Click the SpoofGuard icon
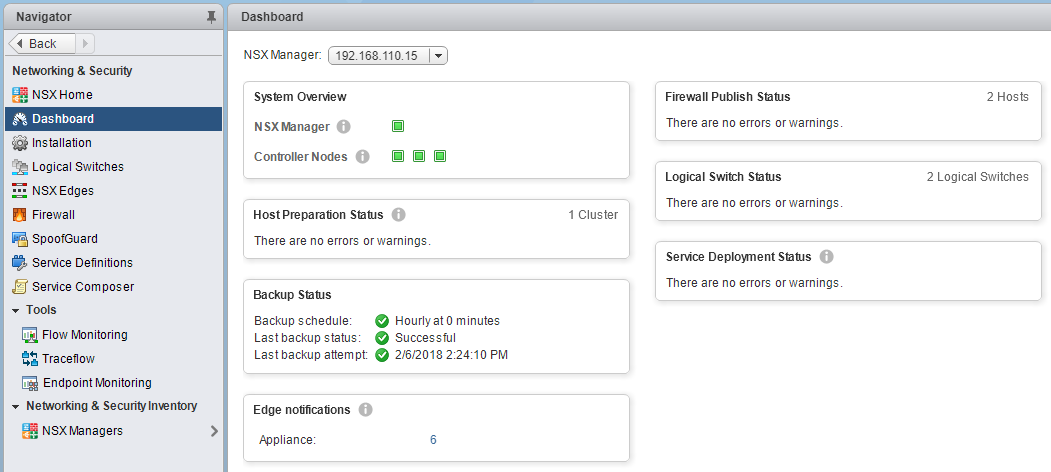Image resolution: width=1051 pixels, height=472 pixels. tap(19, 239)
